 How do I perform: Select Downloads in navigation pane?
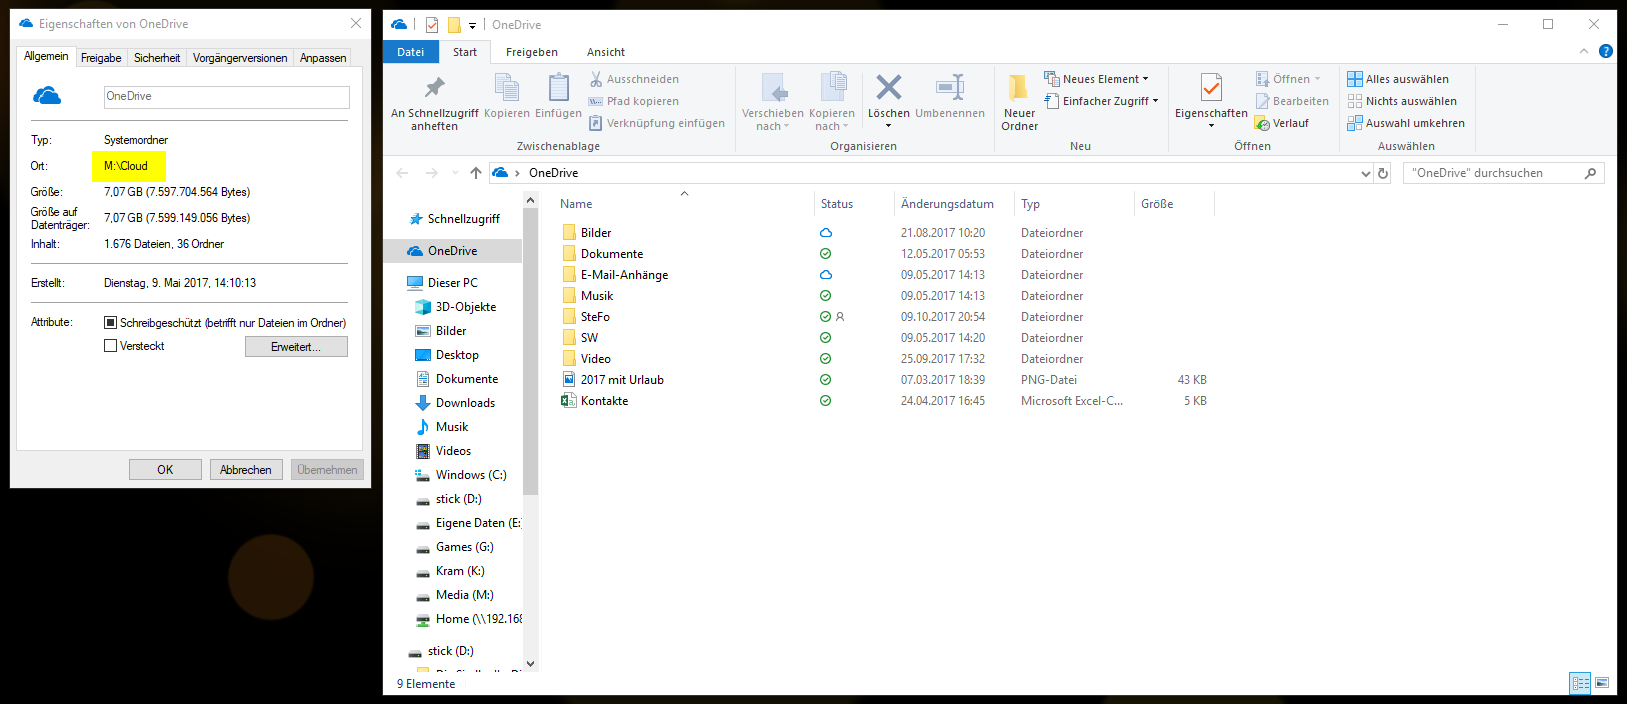pyautogui.click(x=456, y=403)
